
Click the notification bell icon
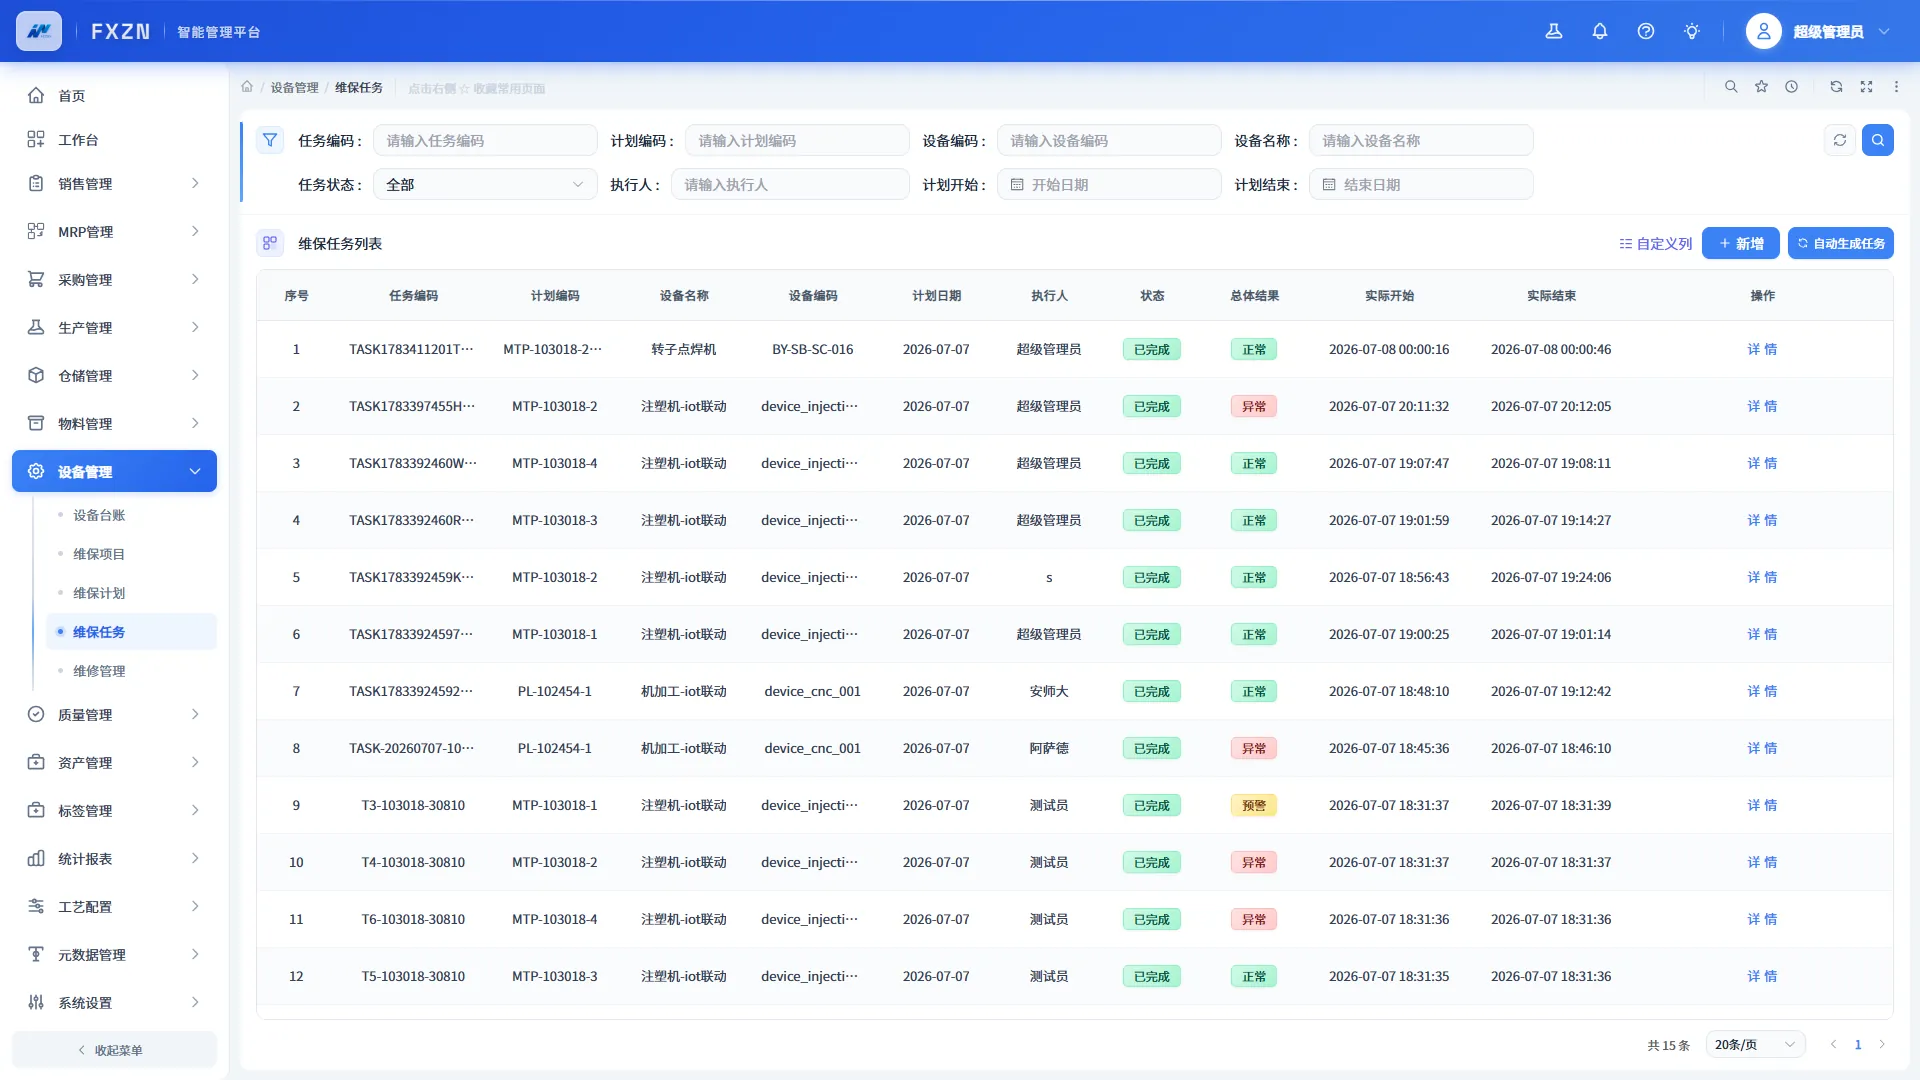click(1600, 31)
